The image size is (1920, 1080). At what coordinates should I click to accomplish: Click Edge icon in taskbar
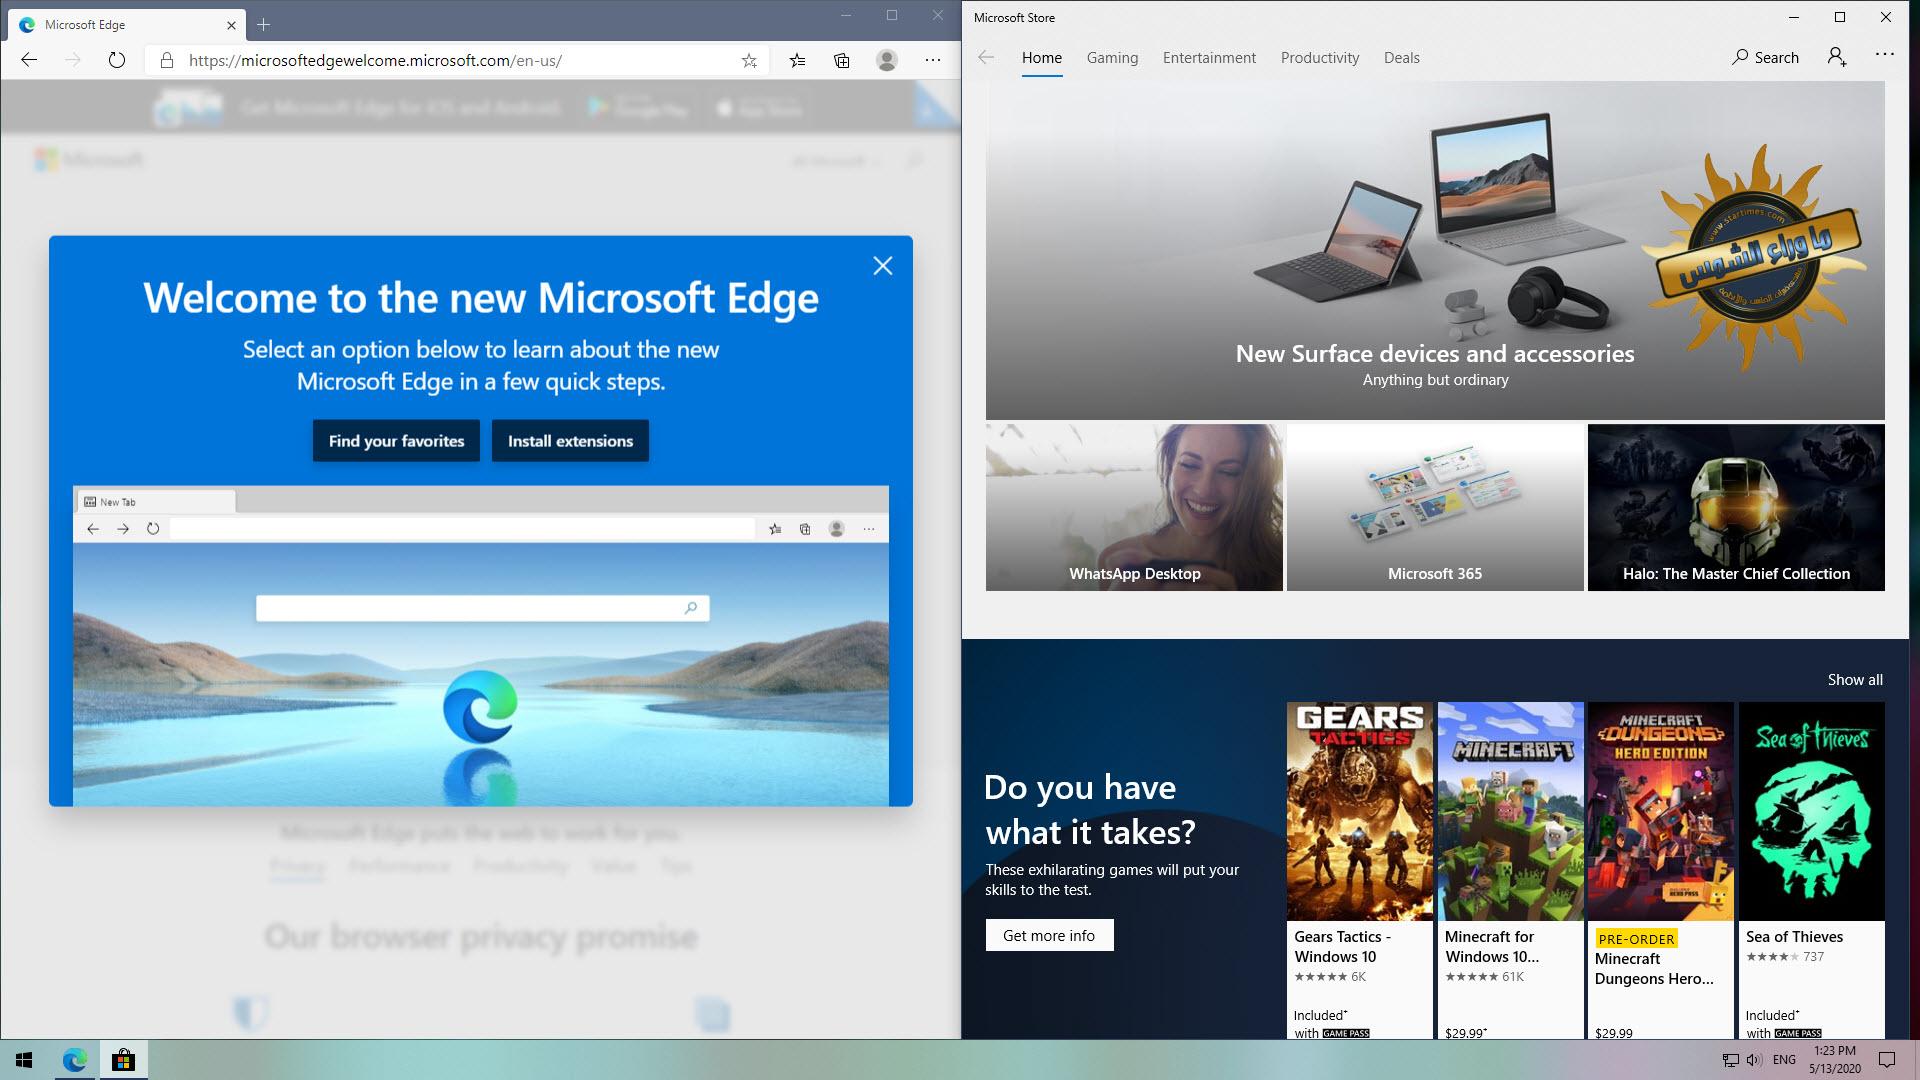(75, 1060)
